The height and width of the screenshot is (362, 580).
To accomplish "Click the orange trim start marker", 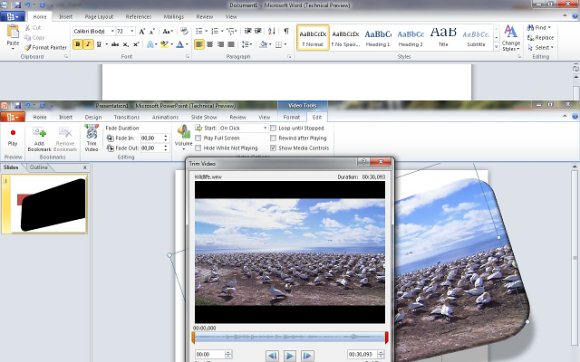I will 193,338.
